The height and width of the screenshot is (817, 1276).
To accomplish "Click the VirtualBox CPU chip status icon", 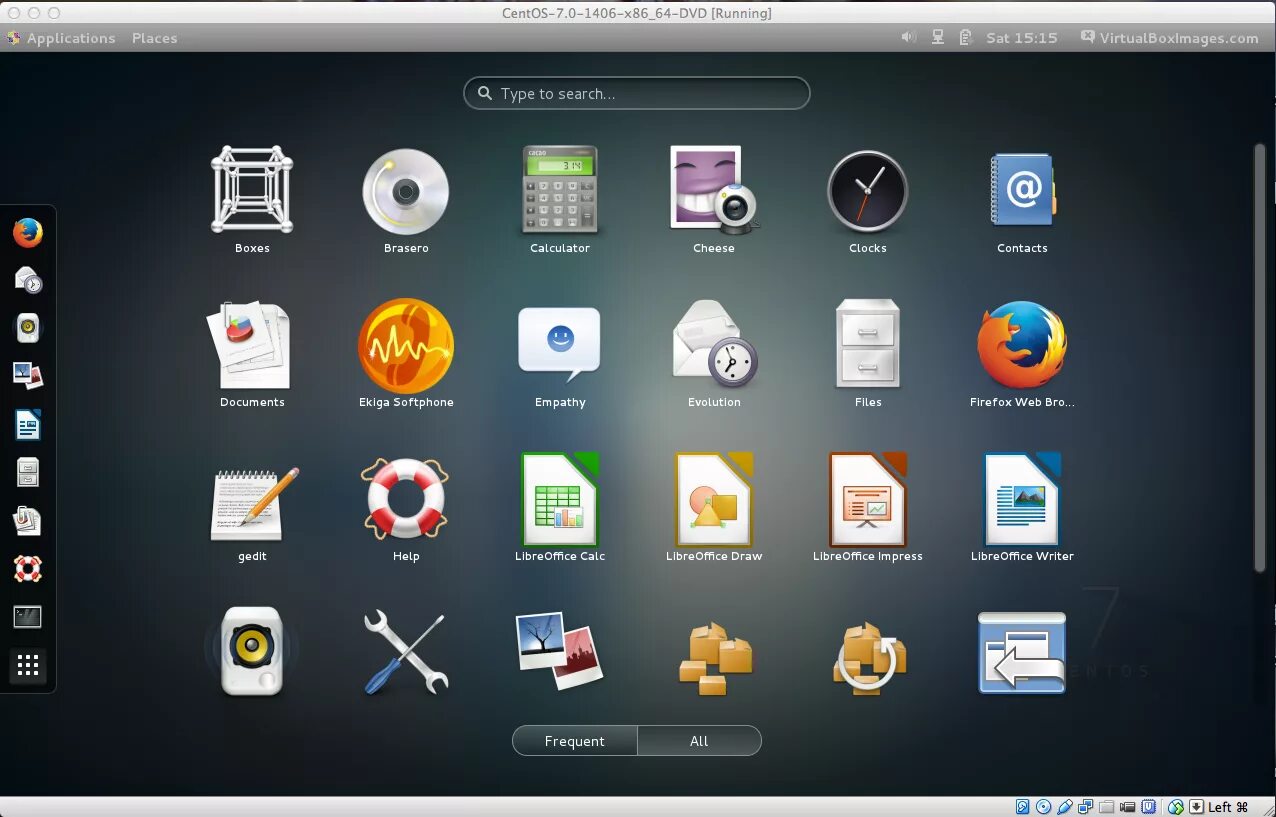I will click(x=1148, y=806).
